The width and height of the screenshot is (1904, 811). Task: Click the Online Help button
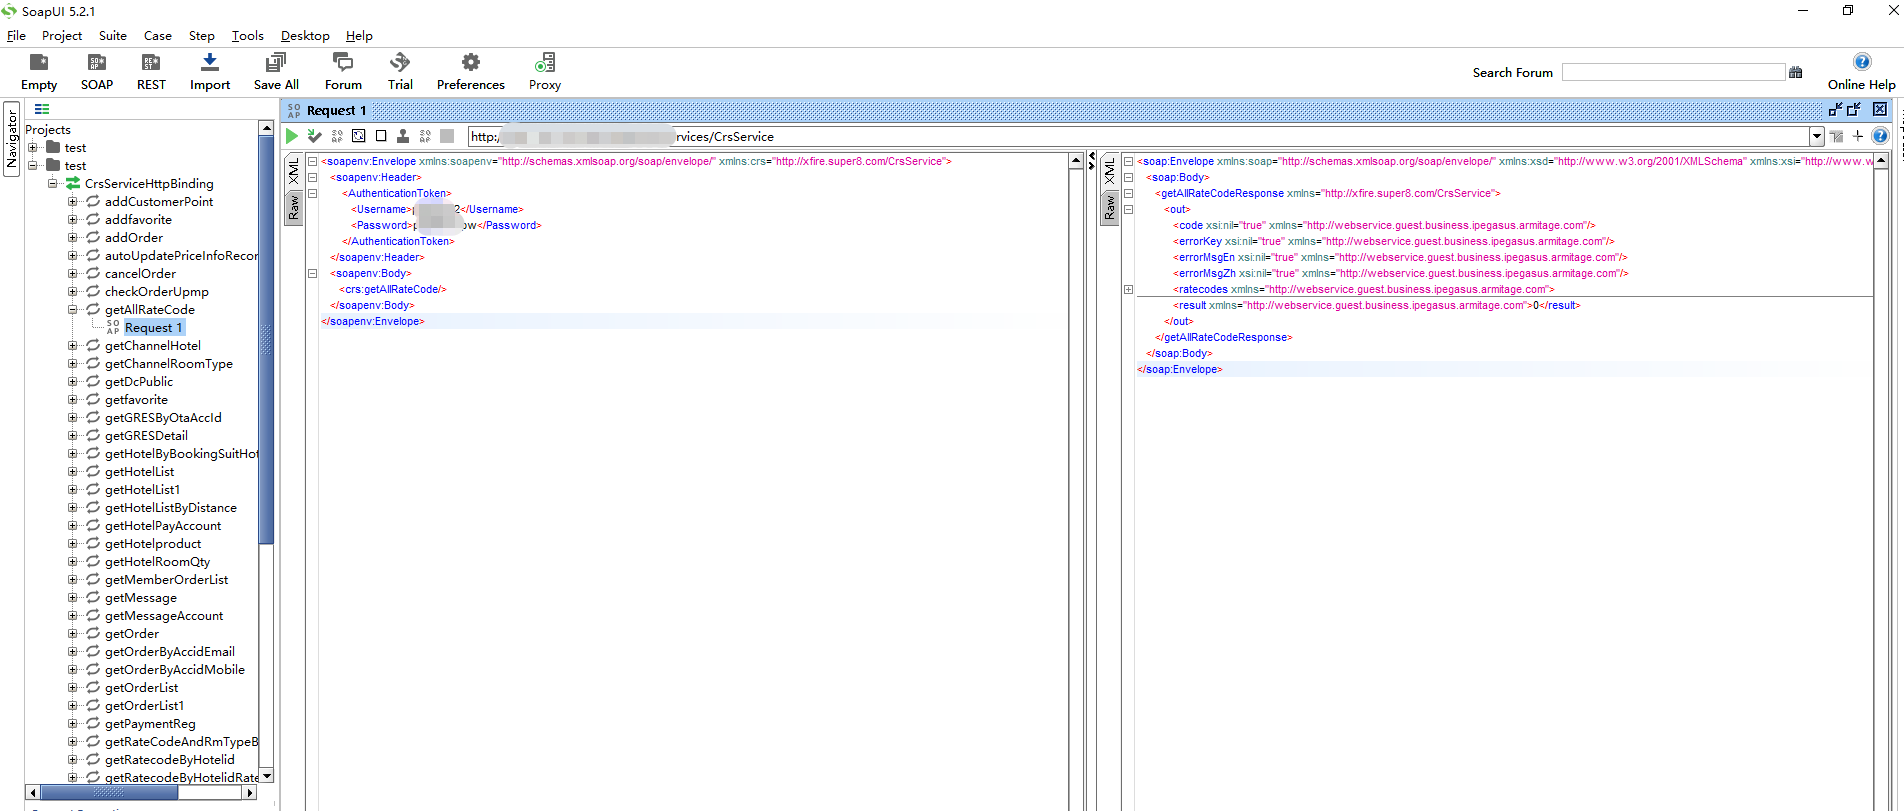pyautogui.click(x=1861, y=63)
